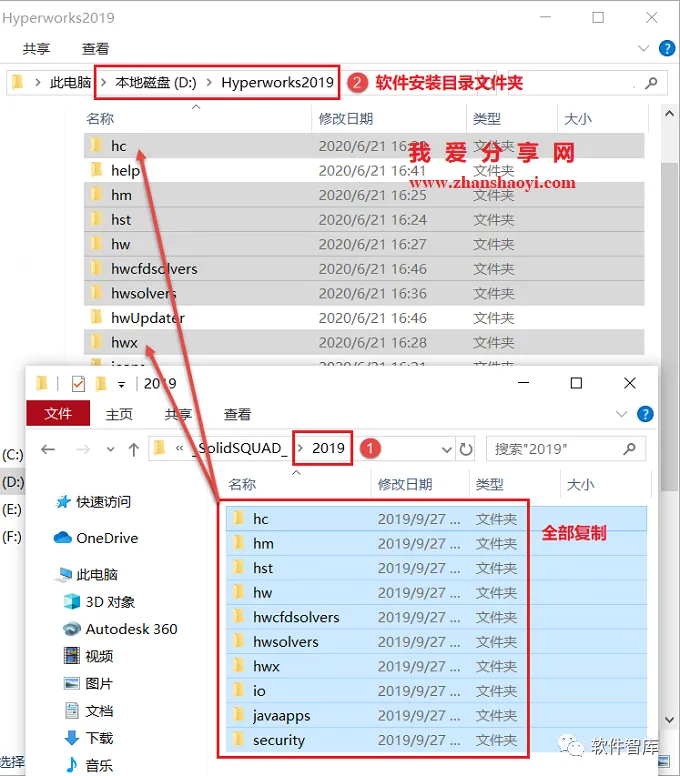The height and width of the screenshot is (776, 680).
Task: Open the 文件 menu in 2019 window
Action: pos(58,413)
